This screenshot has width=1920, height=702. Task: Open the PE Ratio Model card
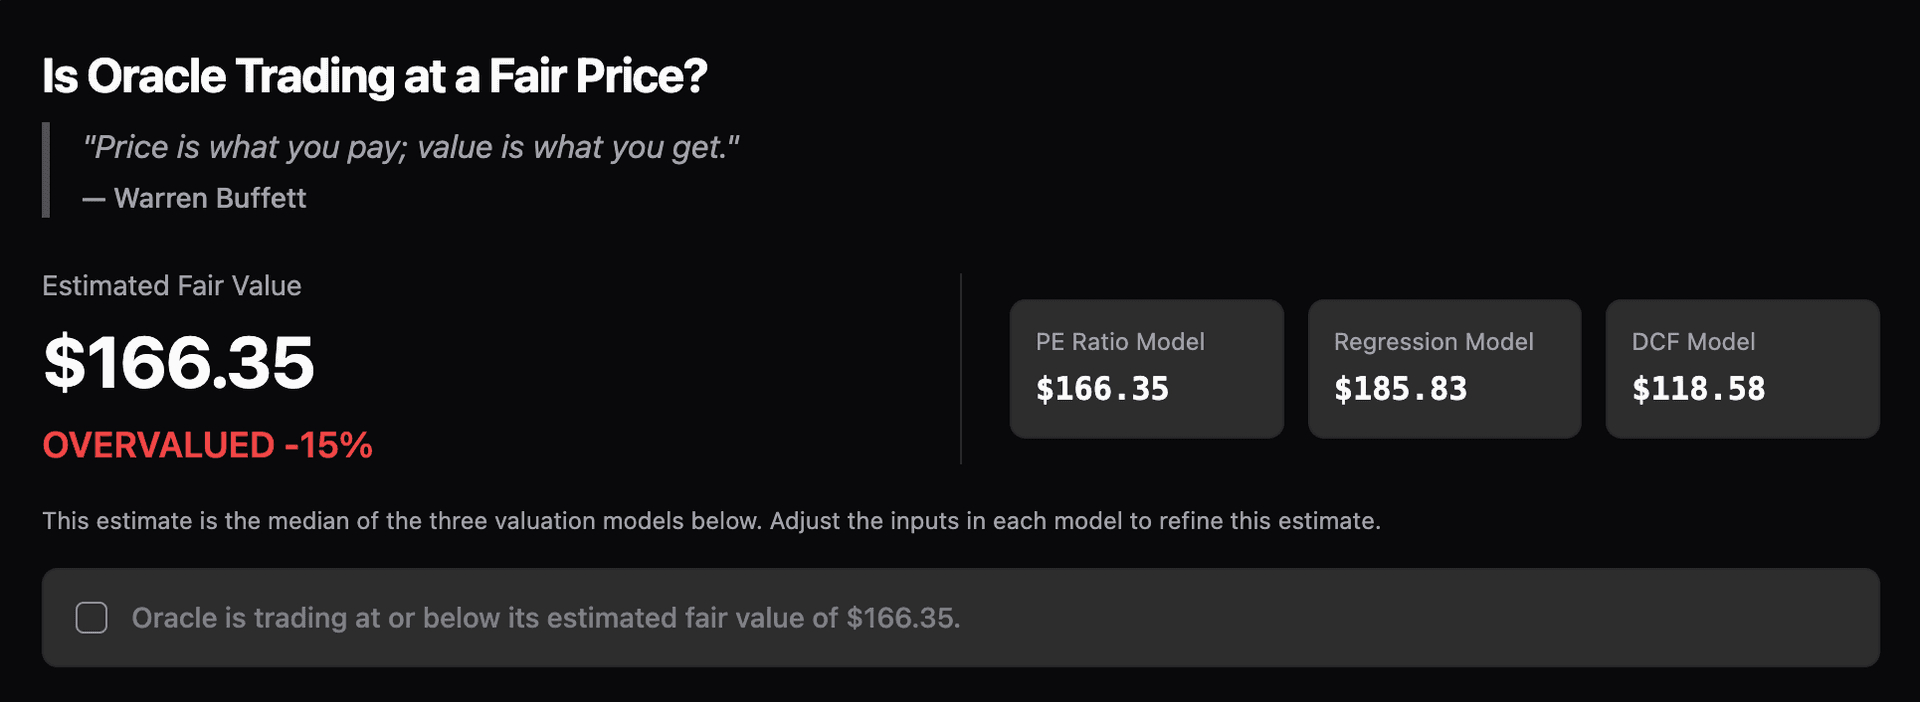[x=1146, y=368]
